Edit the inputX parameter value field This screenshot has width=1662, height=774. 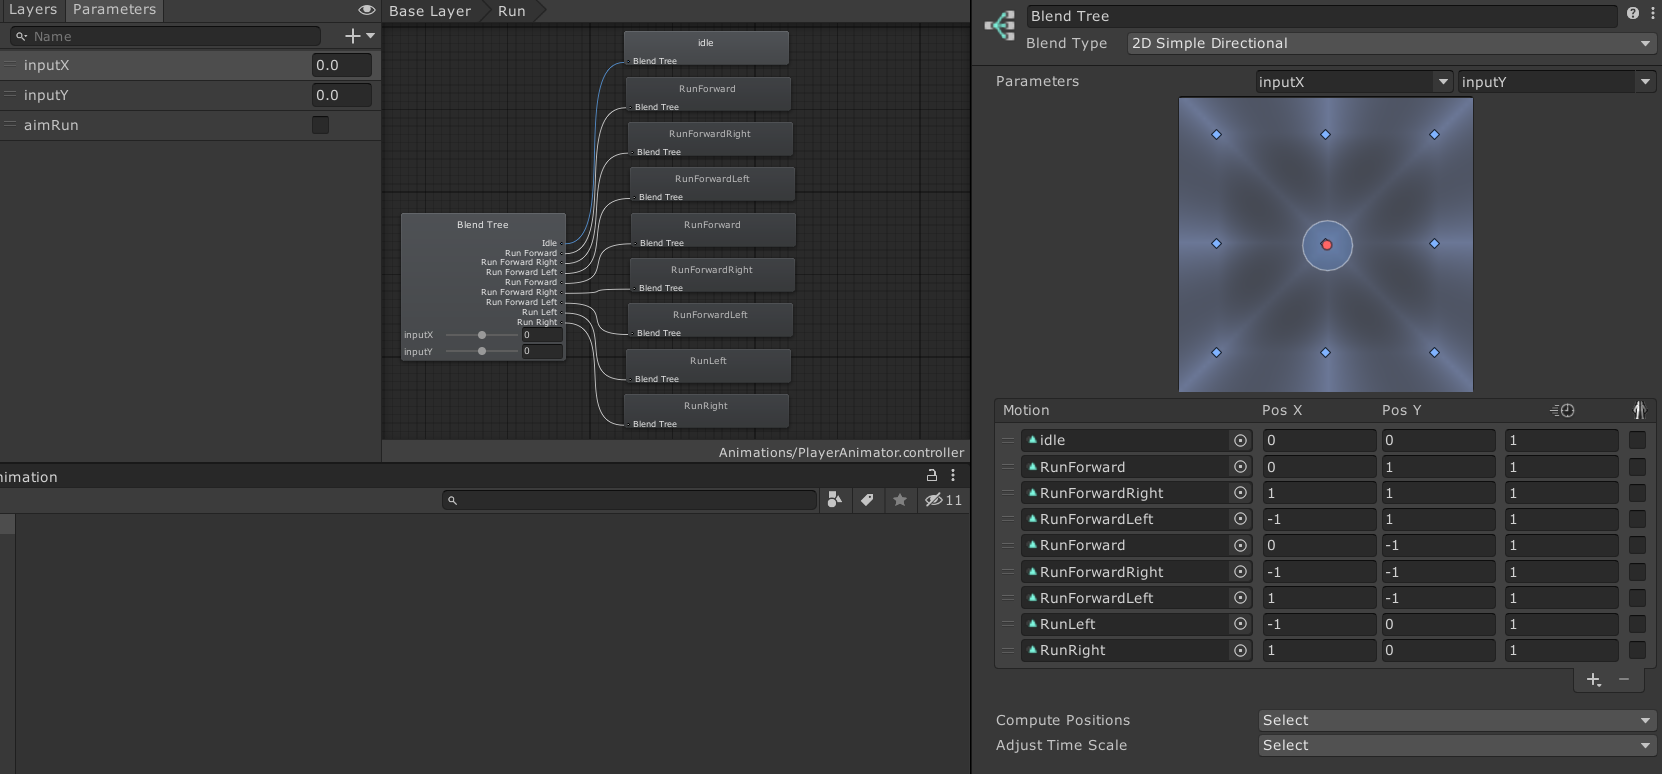(x=341, y=65)
